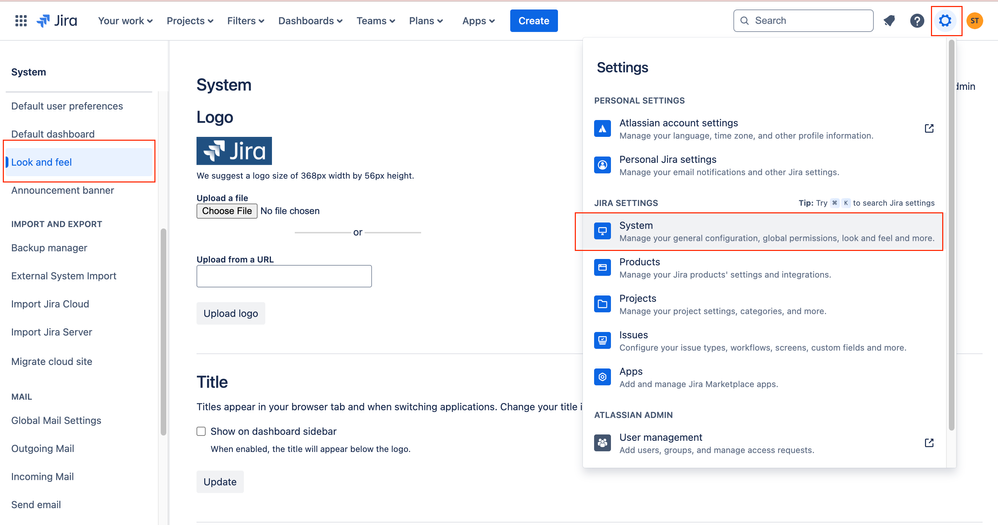Open User management in Atlassian admin
Viewport: 998px width, 525px height.
(x=763, y=443)
